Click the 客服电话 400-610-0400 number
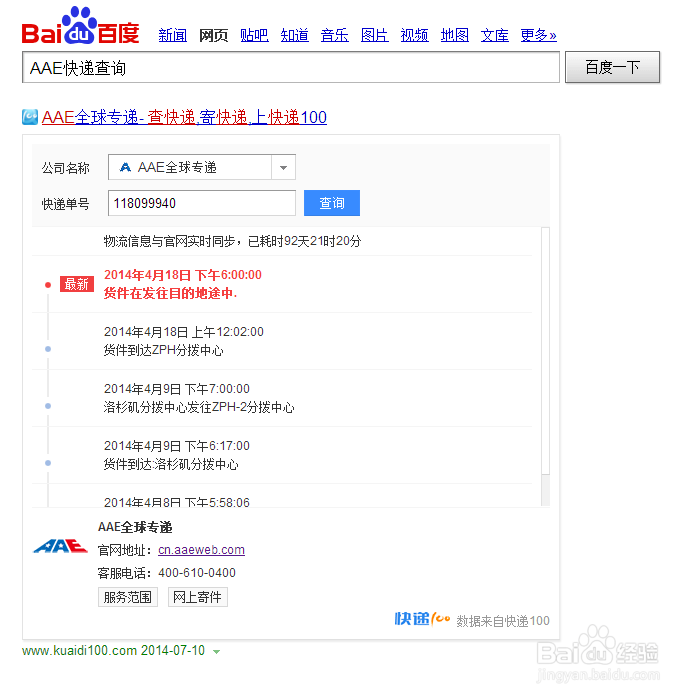700x700 pixels. 197,573
